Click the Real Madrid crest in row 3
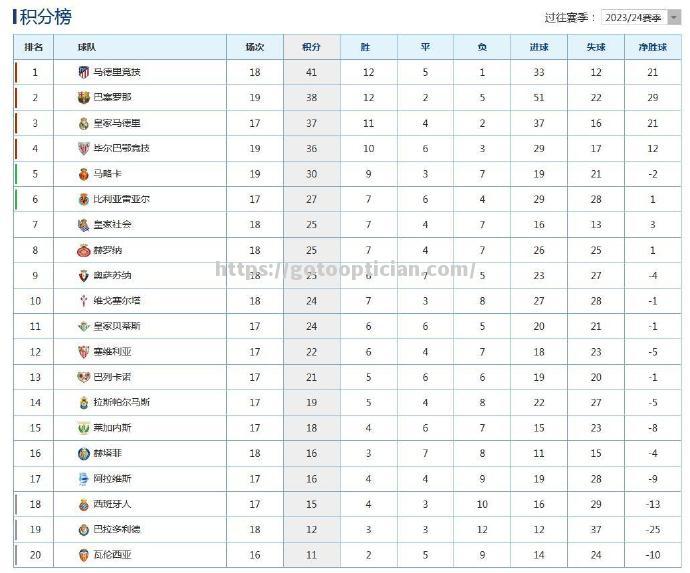 (x=84, y=123)
